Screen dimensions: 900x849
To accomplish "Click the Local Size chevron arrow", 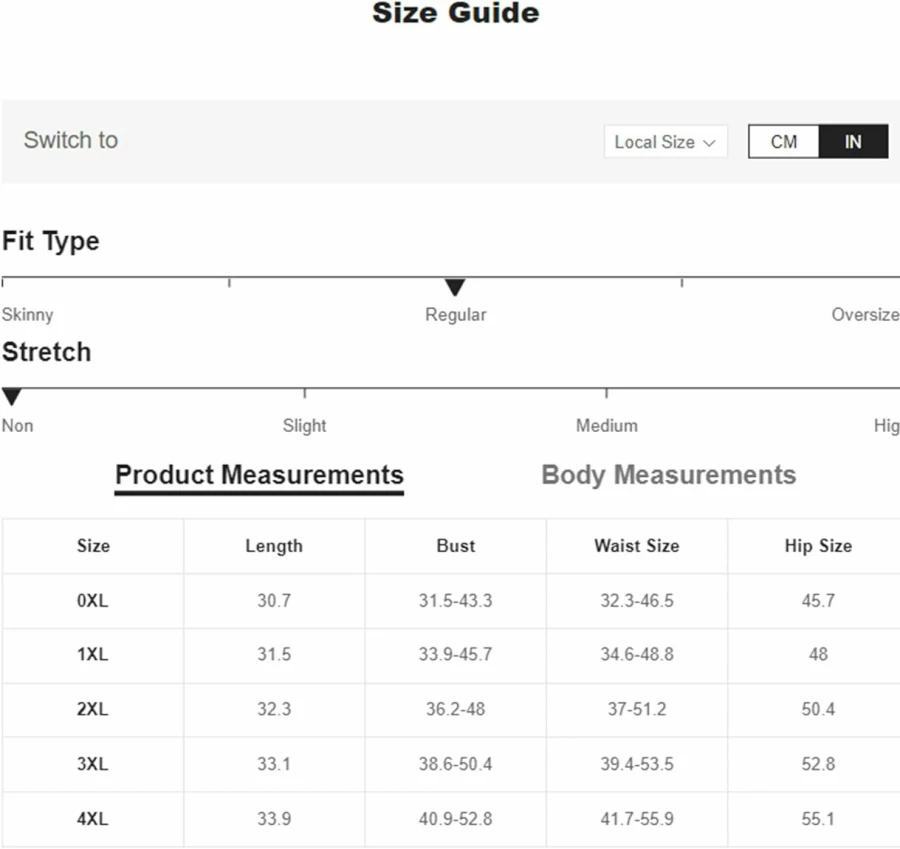I will pos(709,143).
